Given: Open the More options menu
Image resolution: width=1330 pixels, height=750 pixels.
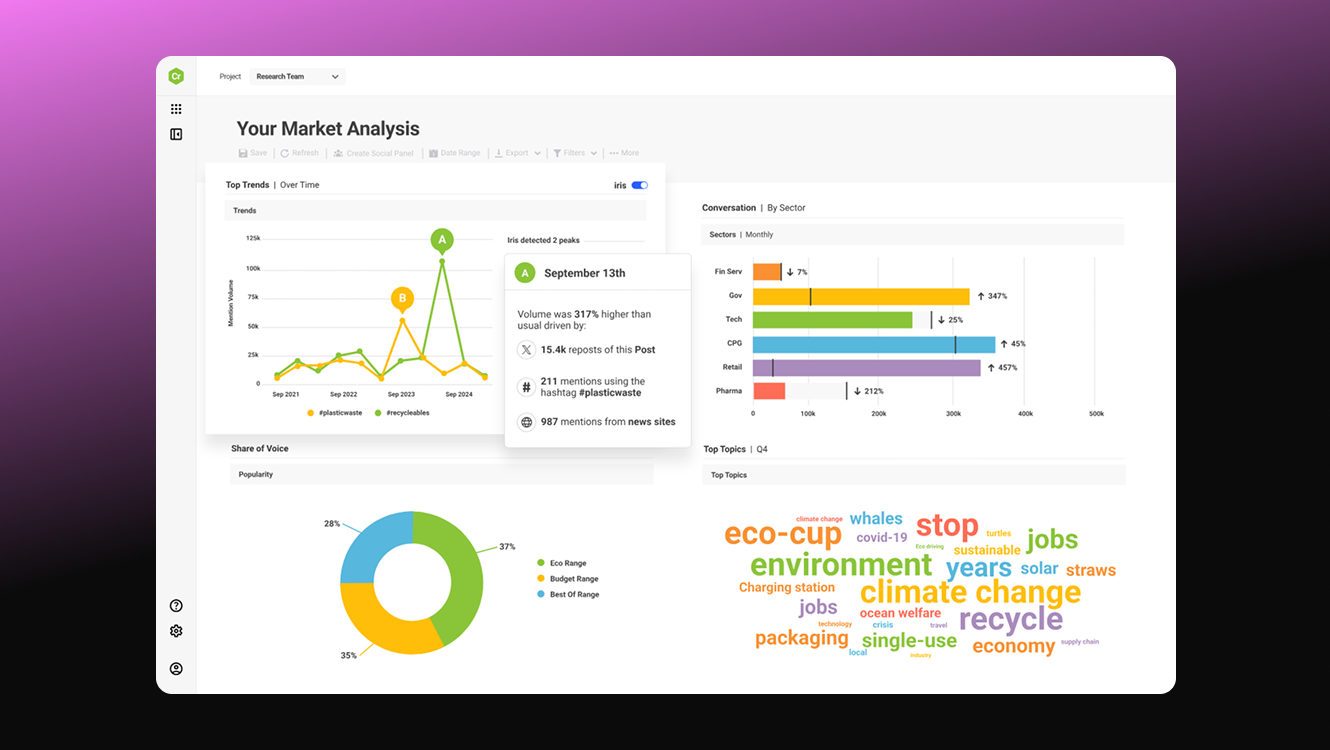Looking at the screenshot, I should [624, 153].
